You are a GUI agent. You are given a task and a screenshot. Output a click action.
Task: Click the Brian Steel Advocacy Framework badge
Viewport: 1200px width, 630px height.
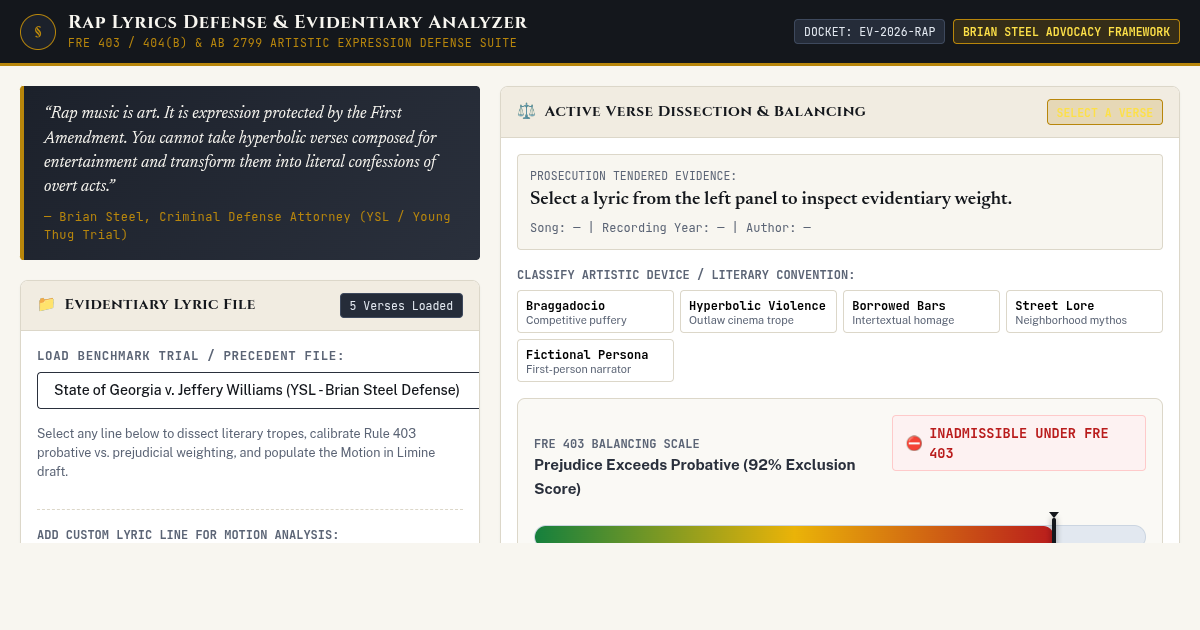pyautogui.click(x=1066, y=32)
